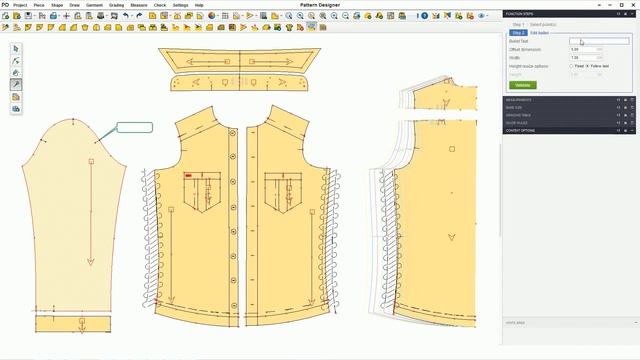Click the blue printer icon in toolbar

53,16
